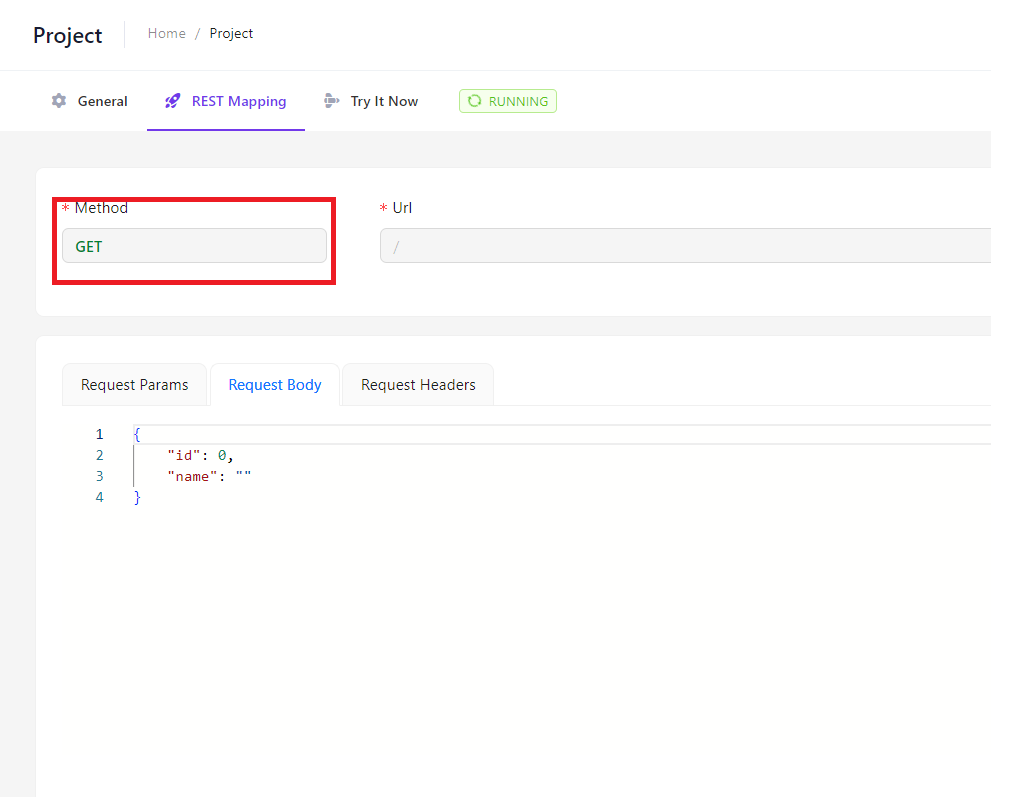Screen dimensions: 1029x797
Task: Open the Method dropdown showing GET
Action: (x=194, y=246)
